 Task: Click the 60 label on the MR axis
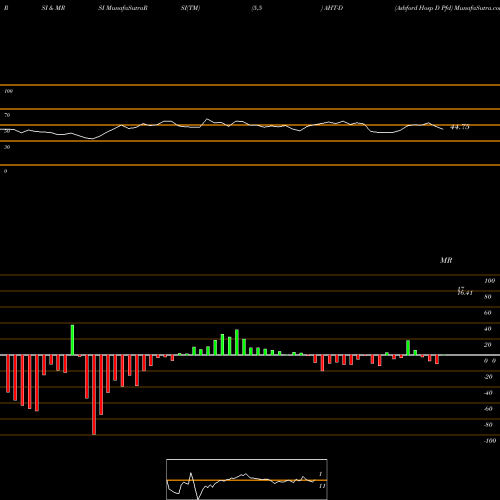tap(487, 313)
